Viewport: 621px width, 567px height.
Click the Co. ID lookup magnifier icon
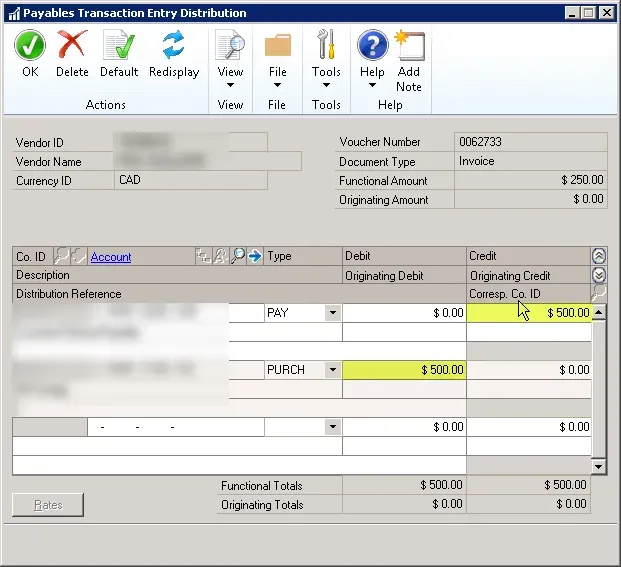tap(60, 257)
